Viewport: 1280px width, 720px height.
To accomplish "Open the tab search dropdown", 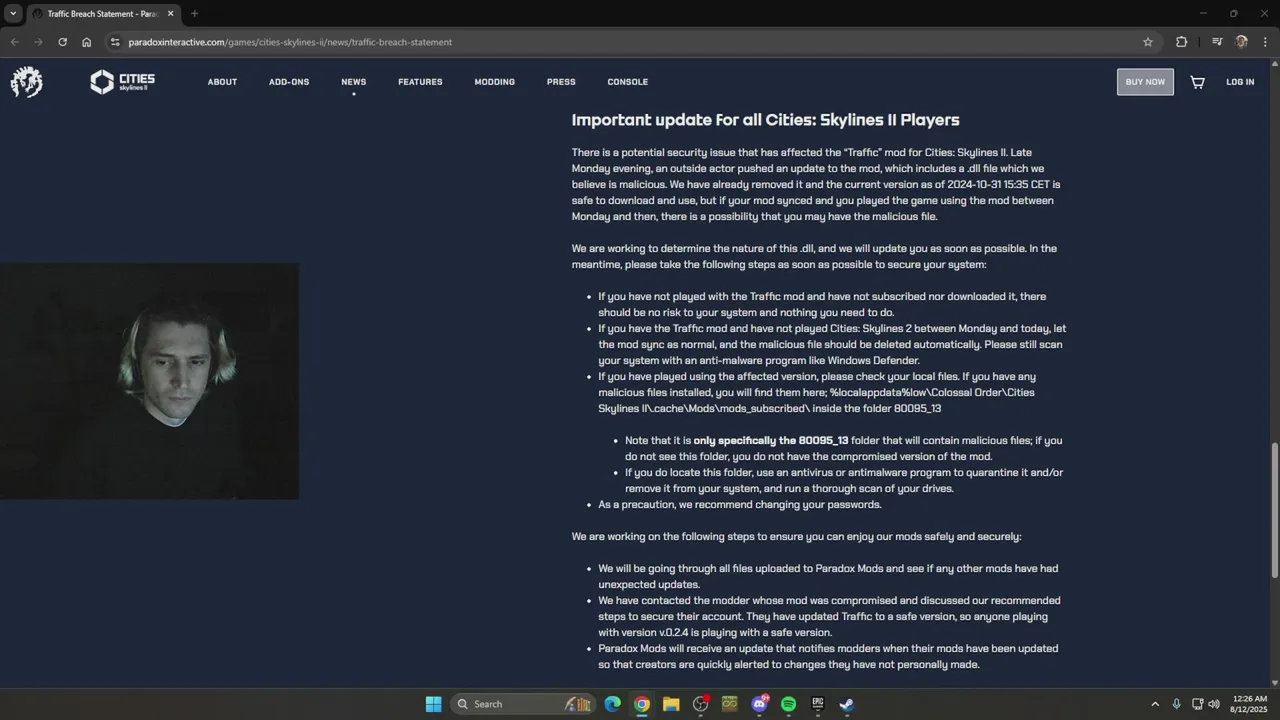I will click(x=13, y=14).
